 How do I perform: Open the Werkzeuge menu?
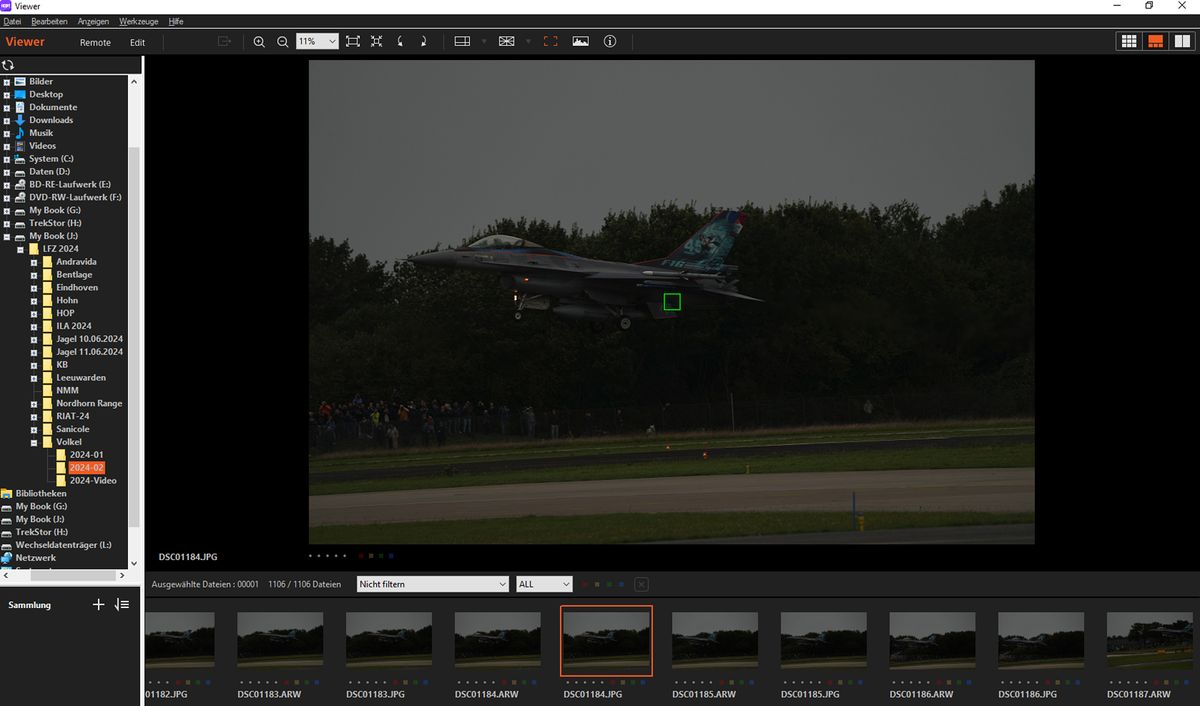click(137, 21)
